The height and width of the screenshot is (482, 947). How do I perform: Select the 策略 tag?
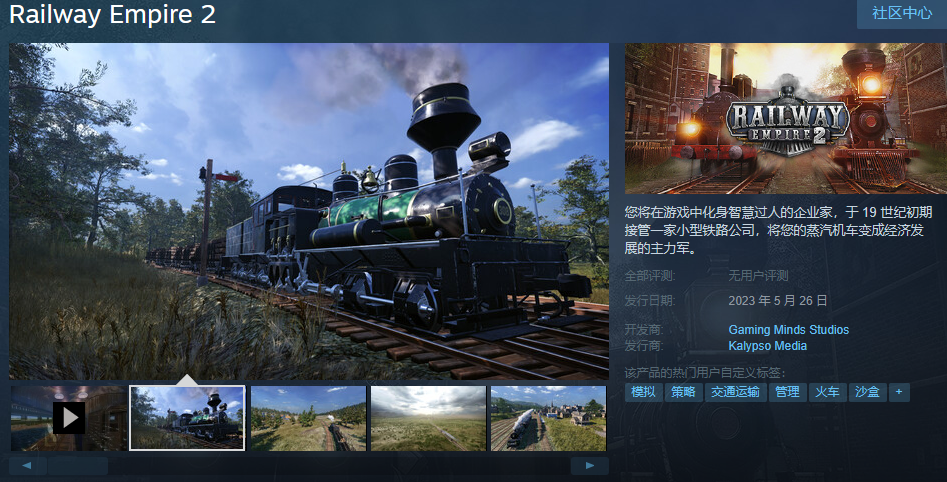click(x=683, y=392)
